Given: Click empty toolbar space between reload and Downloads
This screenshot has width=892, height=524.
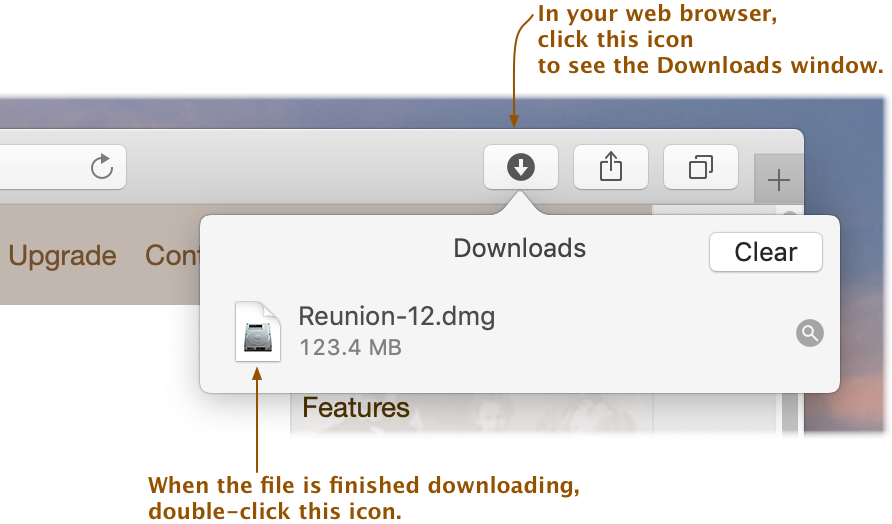Looking at the screenshot, I should [x=304, y=167].
